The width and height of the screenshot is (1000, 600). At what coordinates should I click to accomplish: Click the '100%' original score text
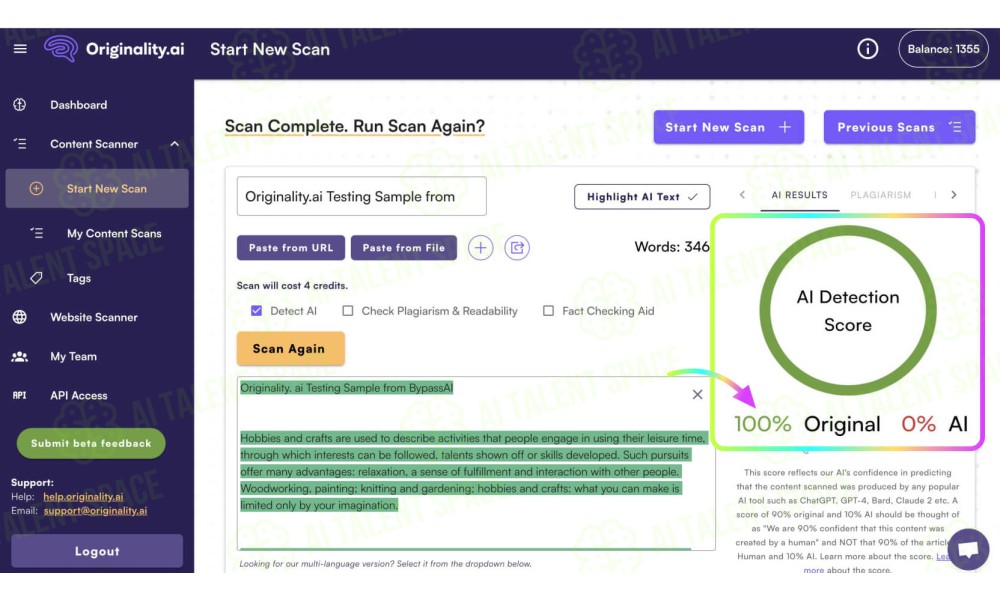763,424
